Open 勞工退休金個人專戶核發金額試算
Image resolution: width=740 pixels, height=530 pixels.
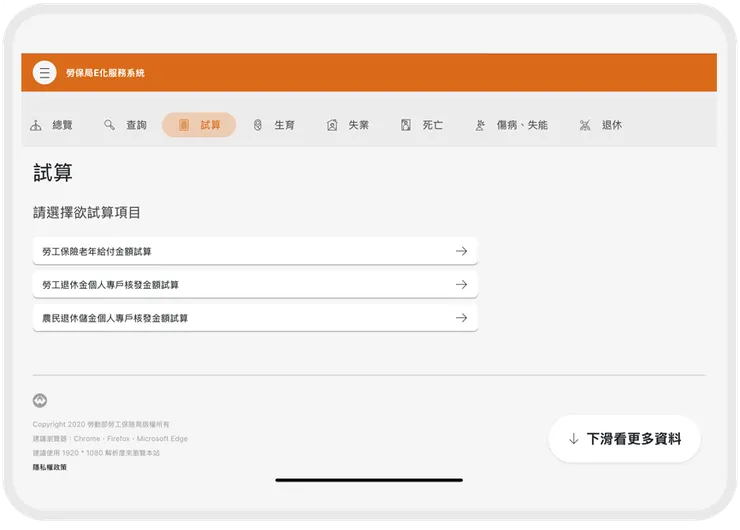[255, 285]
